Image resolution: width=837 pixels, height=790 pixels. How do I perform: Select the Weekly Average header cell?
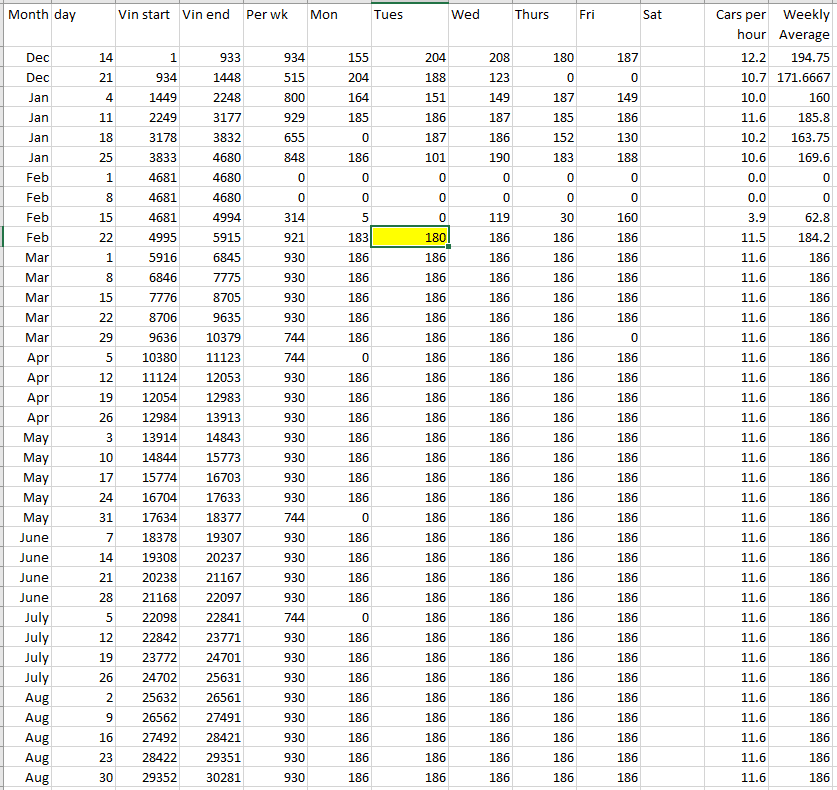coord(803,25)
